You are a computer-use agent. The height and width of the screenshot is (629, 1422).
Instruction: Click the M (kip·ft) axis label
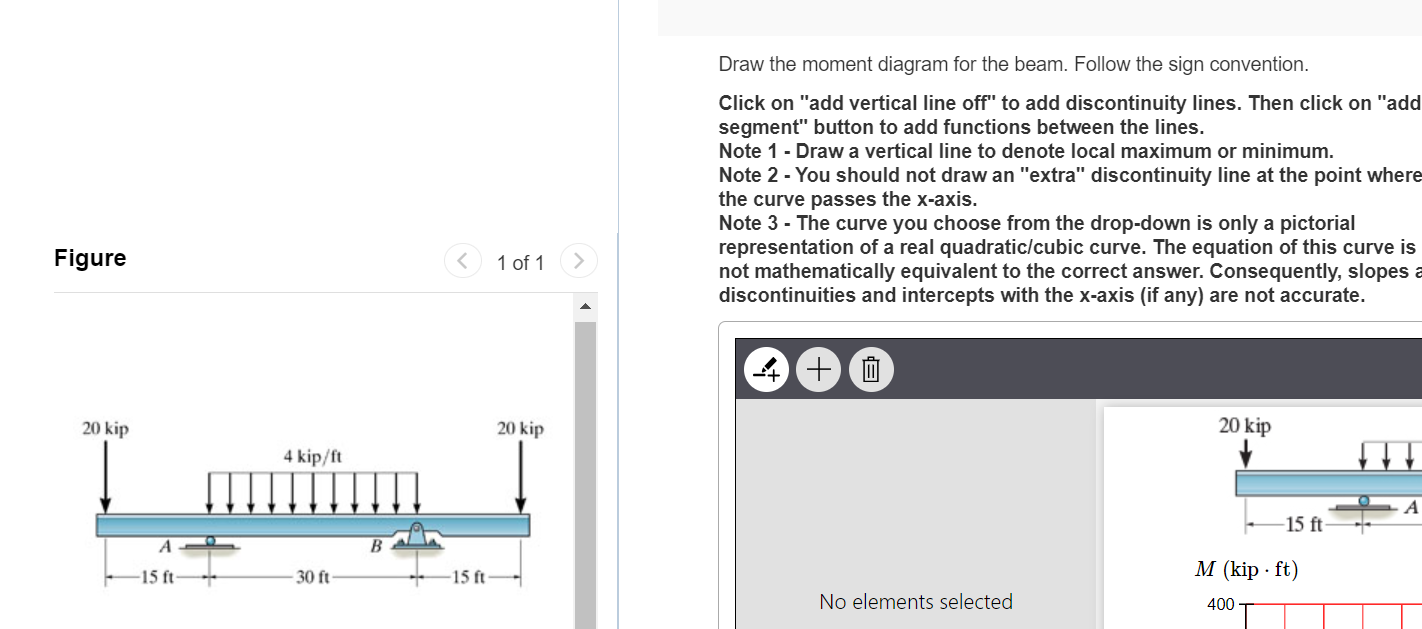[1245, 569]
